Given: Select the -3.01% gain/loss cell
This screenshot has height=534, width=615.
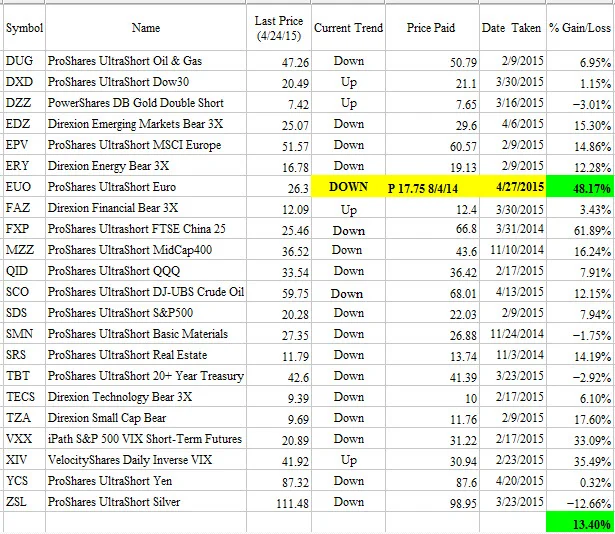Looking at the screenshot, I should coord(580,104).
